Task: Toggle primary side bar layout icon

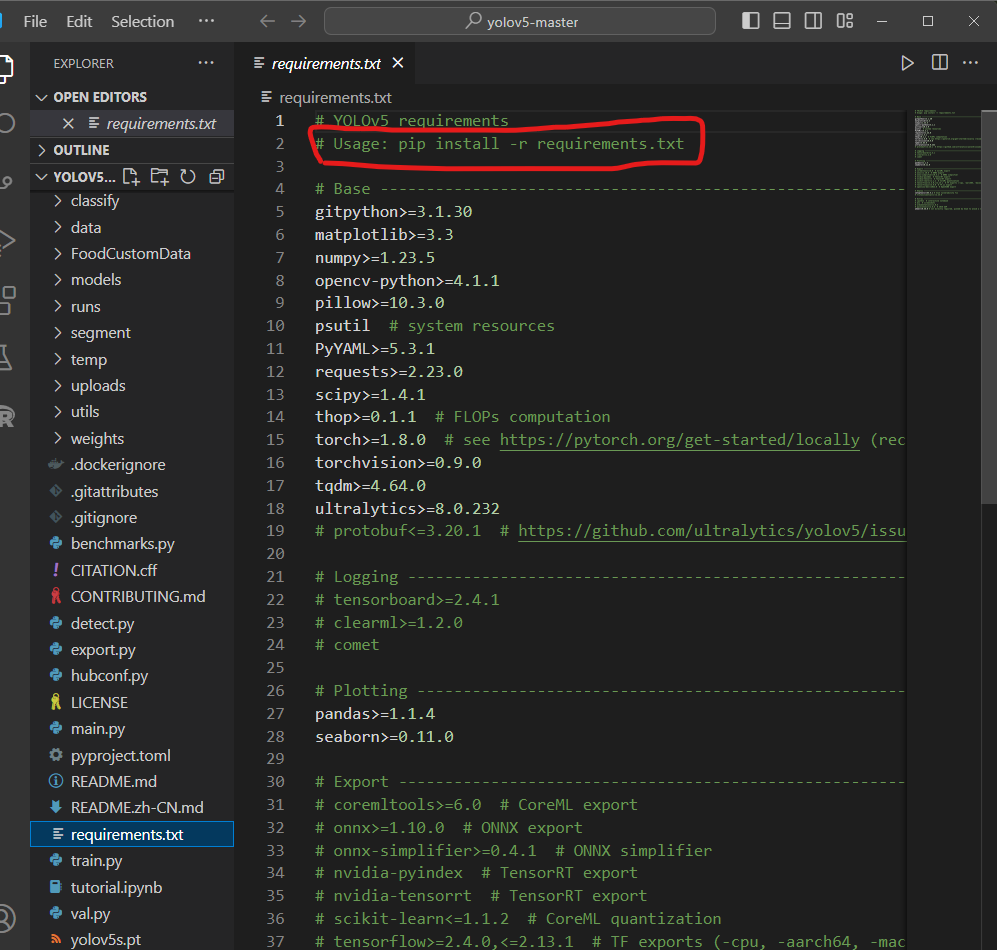Action: click(x=751, y=21)
